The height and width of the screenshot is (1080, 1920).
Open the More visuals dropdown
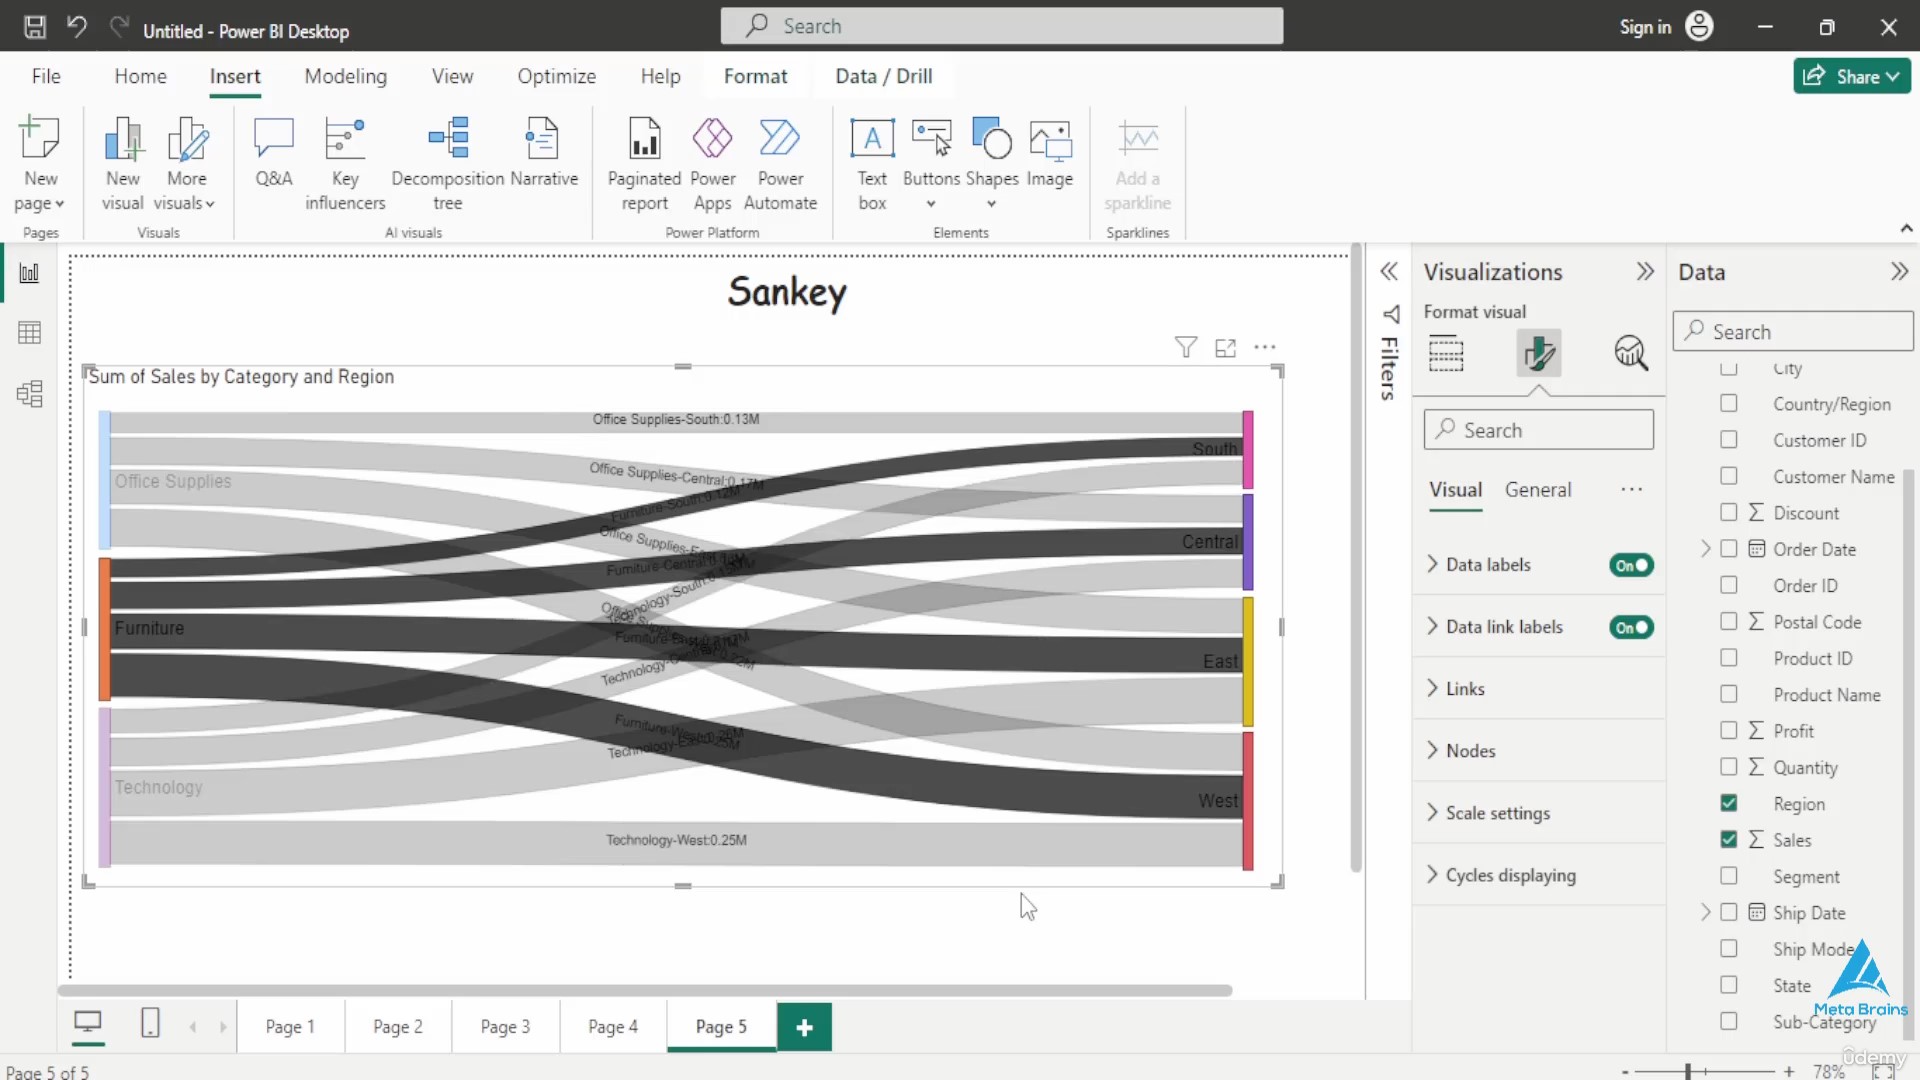pyautogui.click(x=186, y=164)
